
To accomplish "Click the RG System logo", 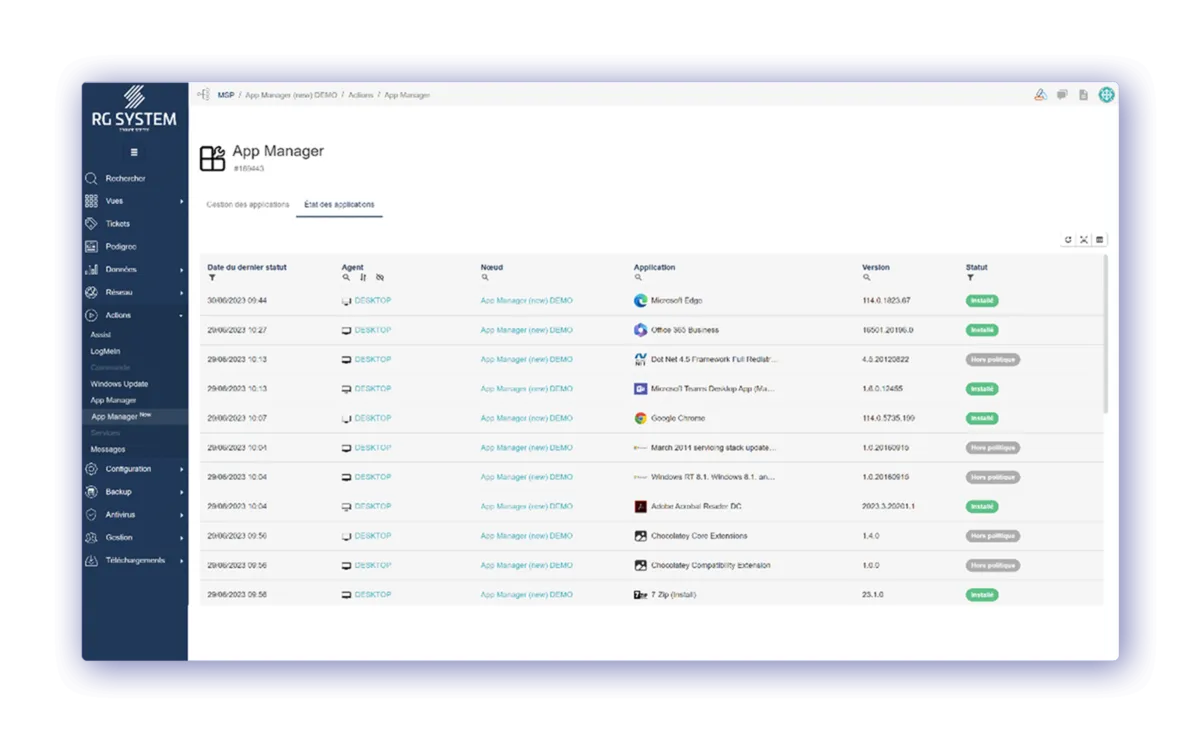I will tap(134, 108).
